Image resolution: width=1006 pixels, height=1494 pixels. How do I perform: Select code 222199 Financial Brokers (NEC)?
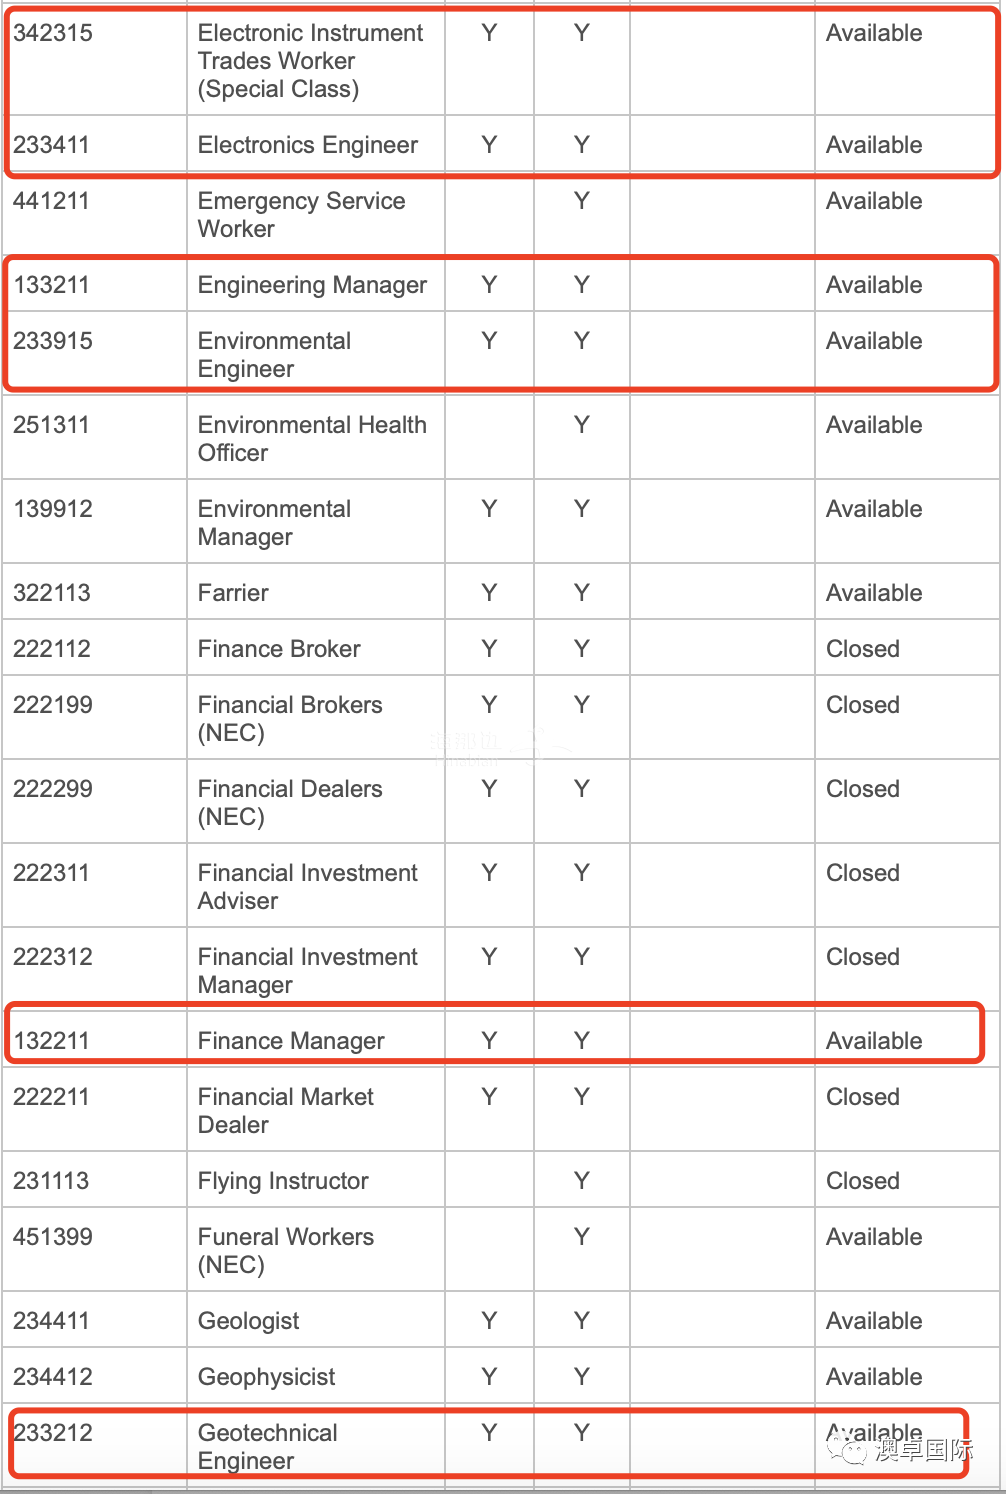tap(53, 705)
